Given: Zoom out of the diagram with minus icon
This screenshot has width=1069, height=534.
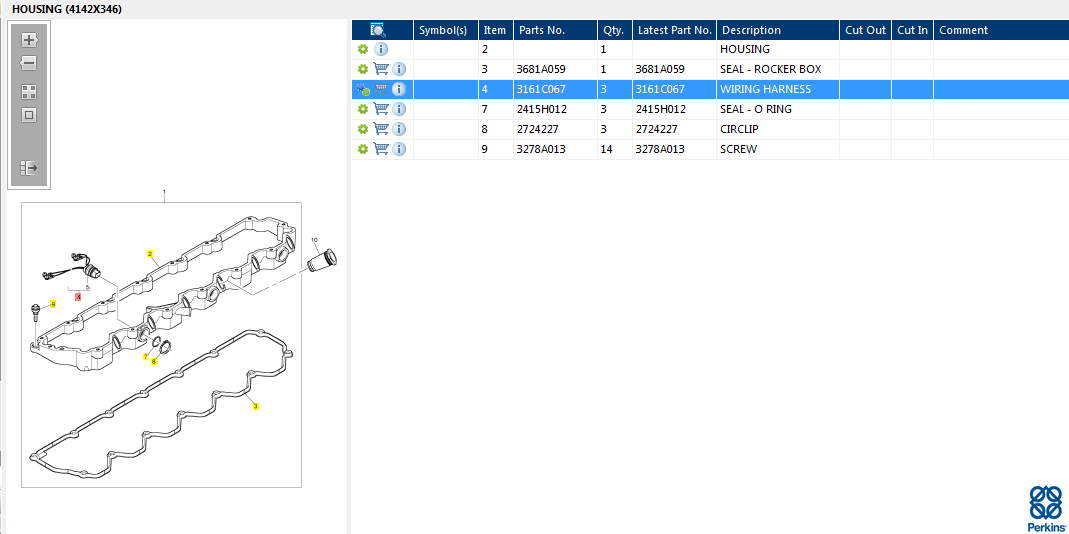Looking at the screenshot, I should click(29, 63).
